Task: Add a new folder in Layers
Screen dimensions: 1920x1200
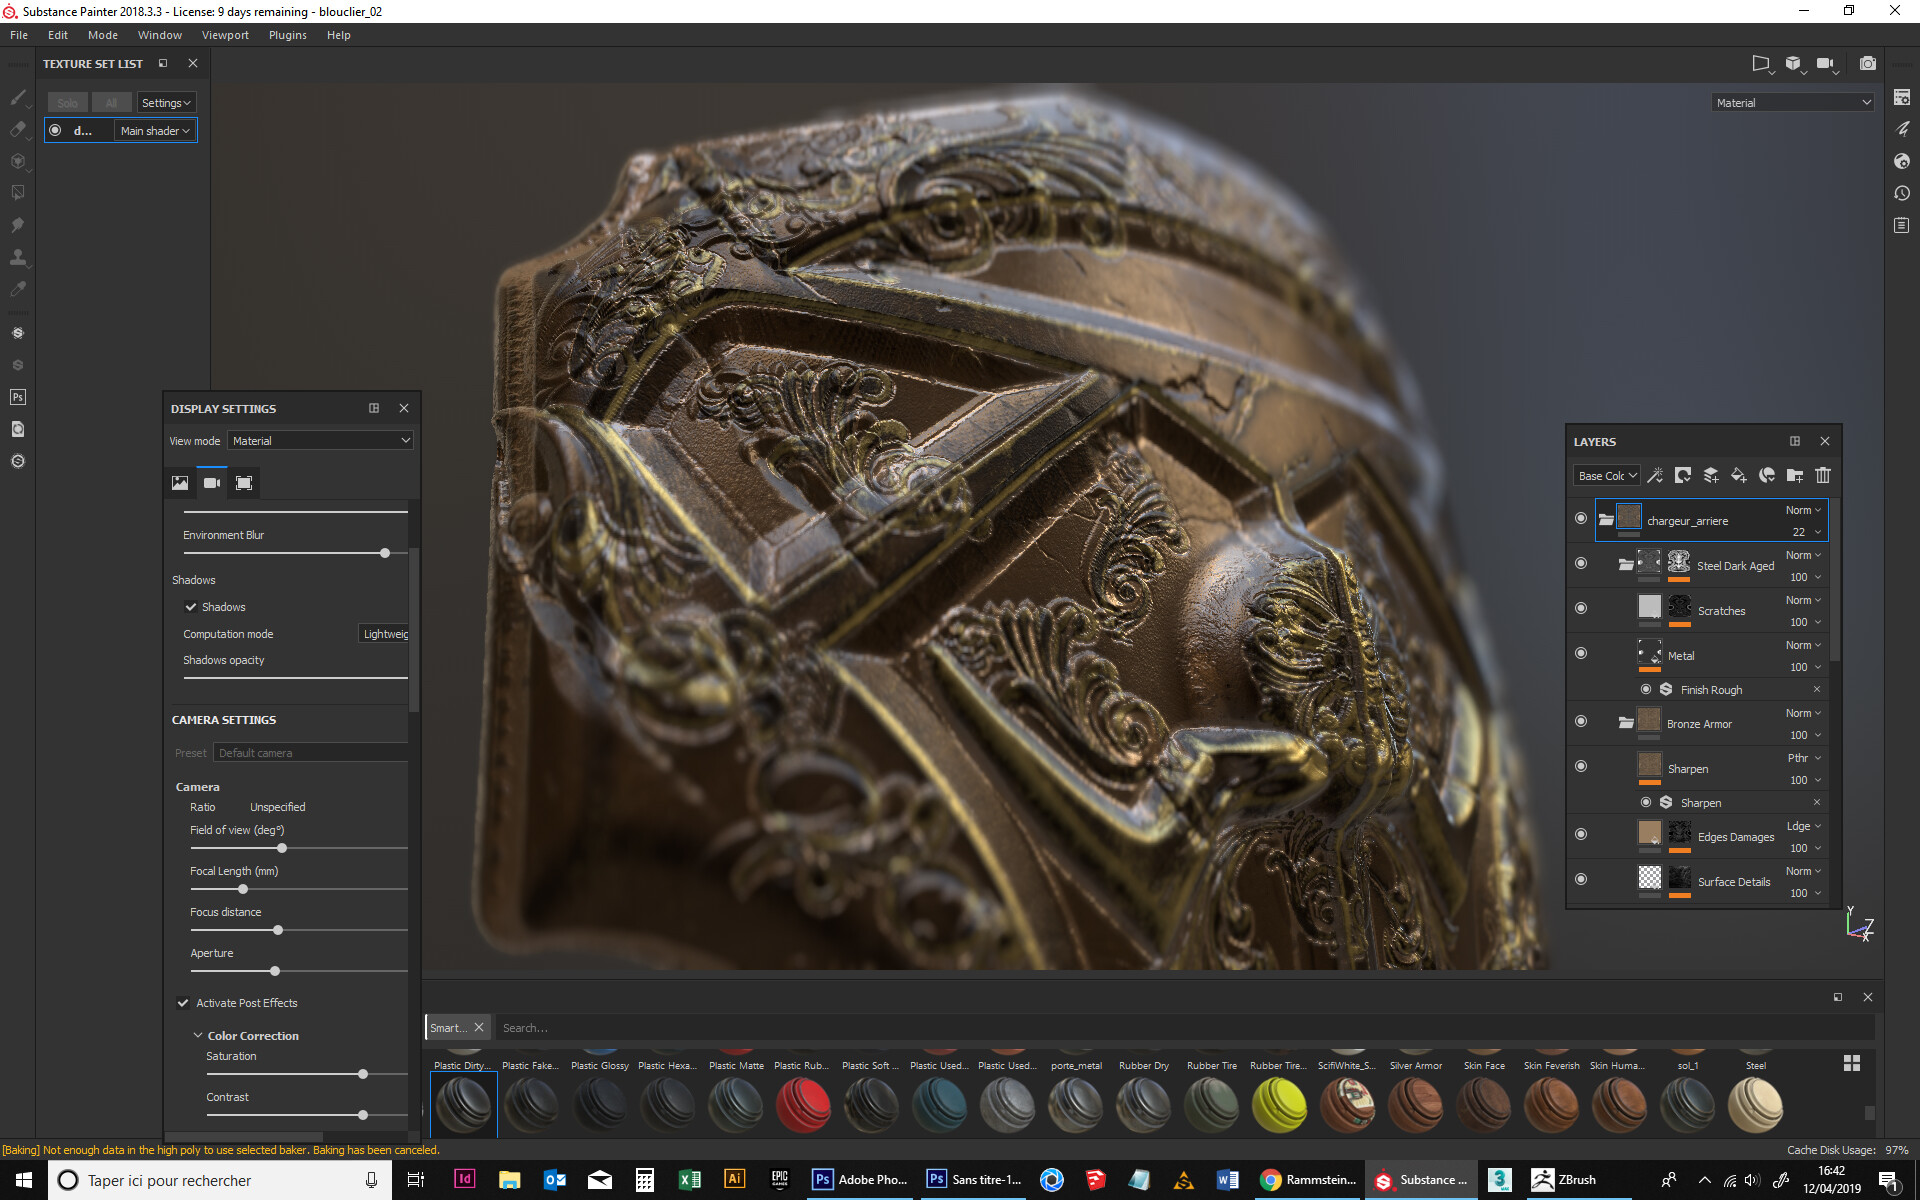Action: tap(1795, 475)
